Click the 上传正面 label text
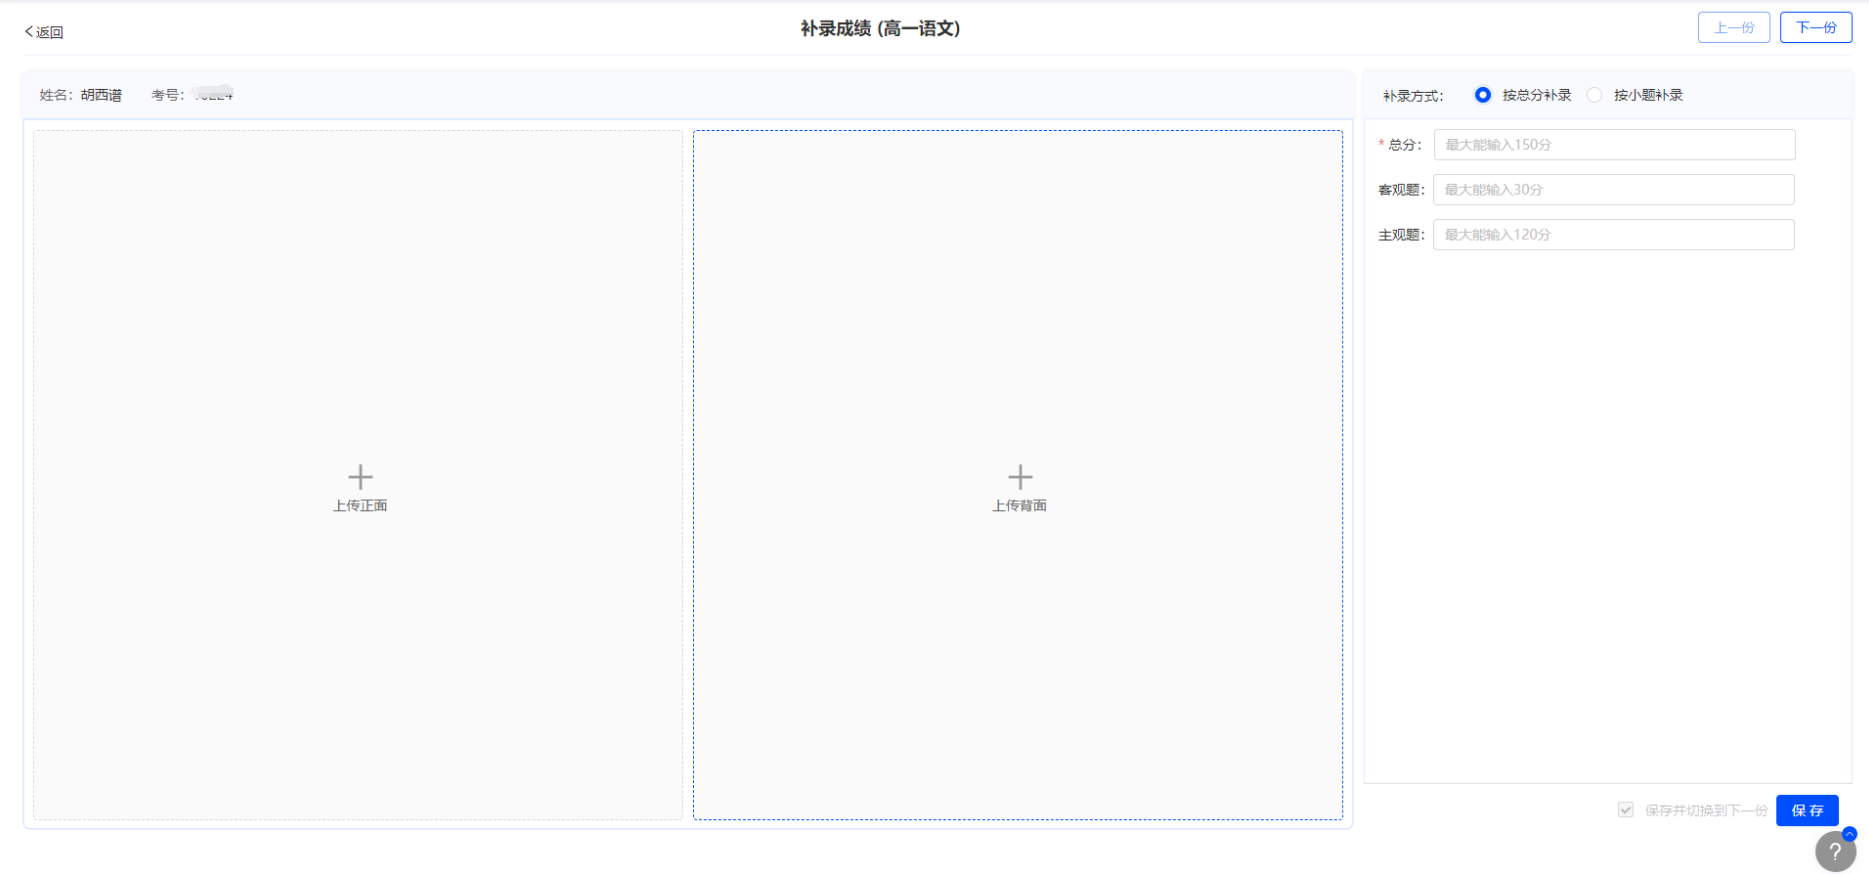The height and width of the screenshot is (874, 1869). point(360,506)
